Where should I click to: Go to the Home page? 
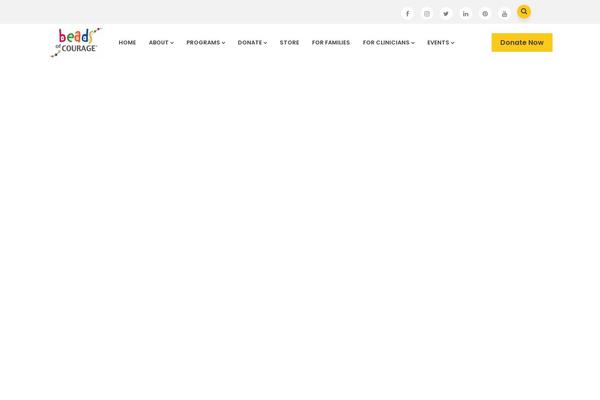click(x=127, y=42)
